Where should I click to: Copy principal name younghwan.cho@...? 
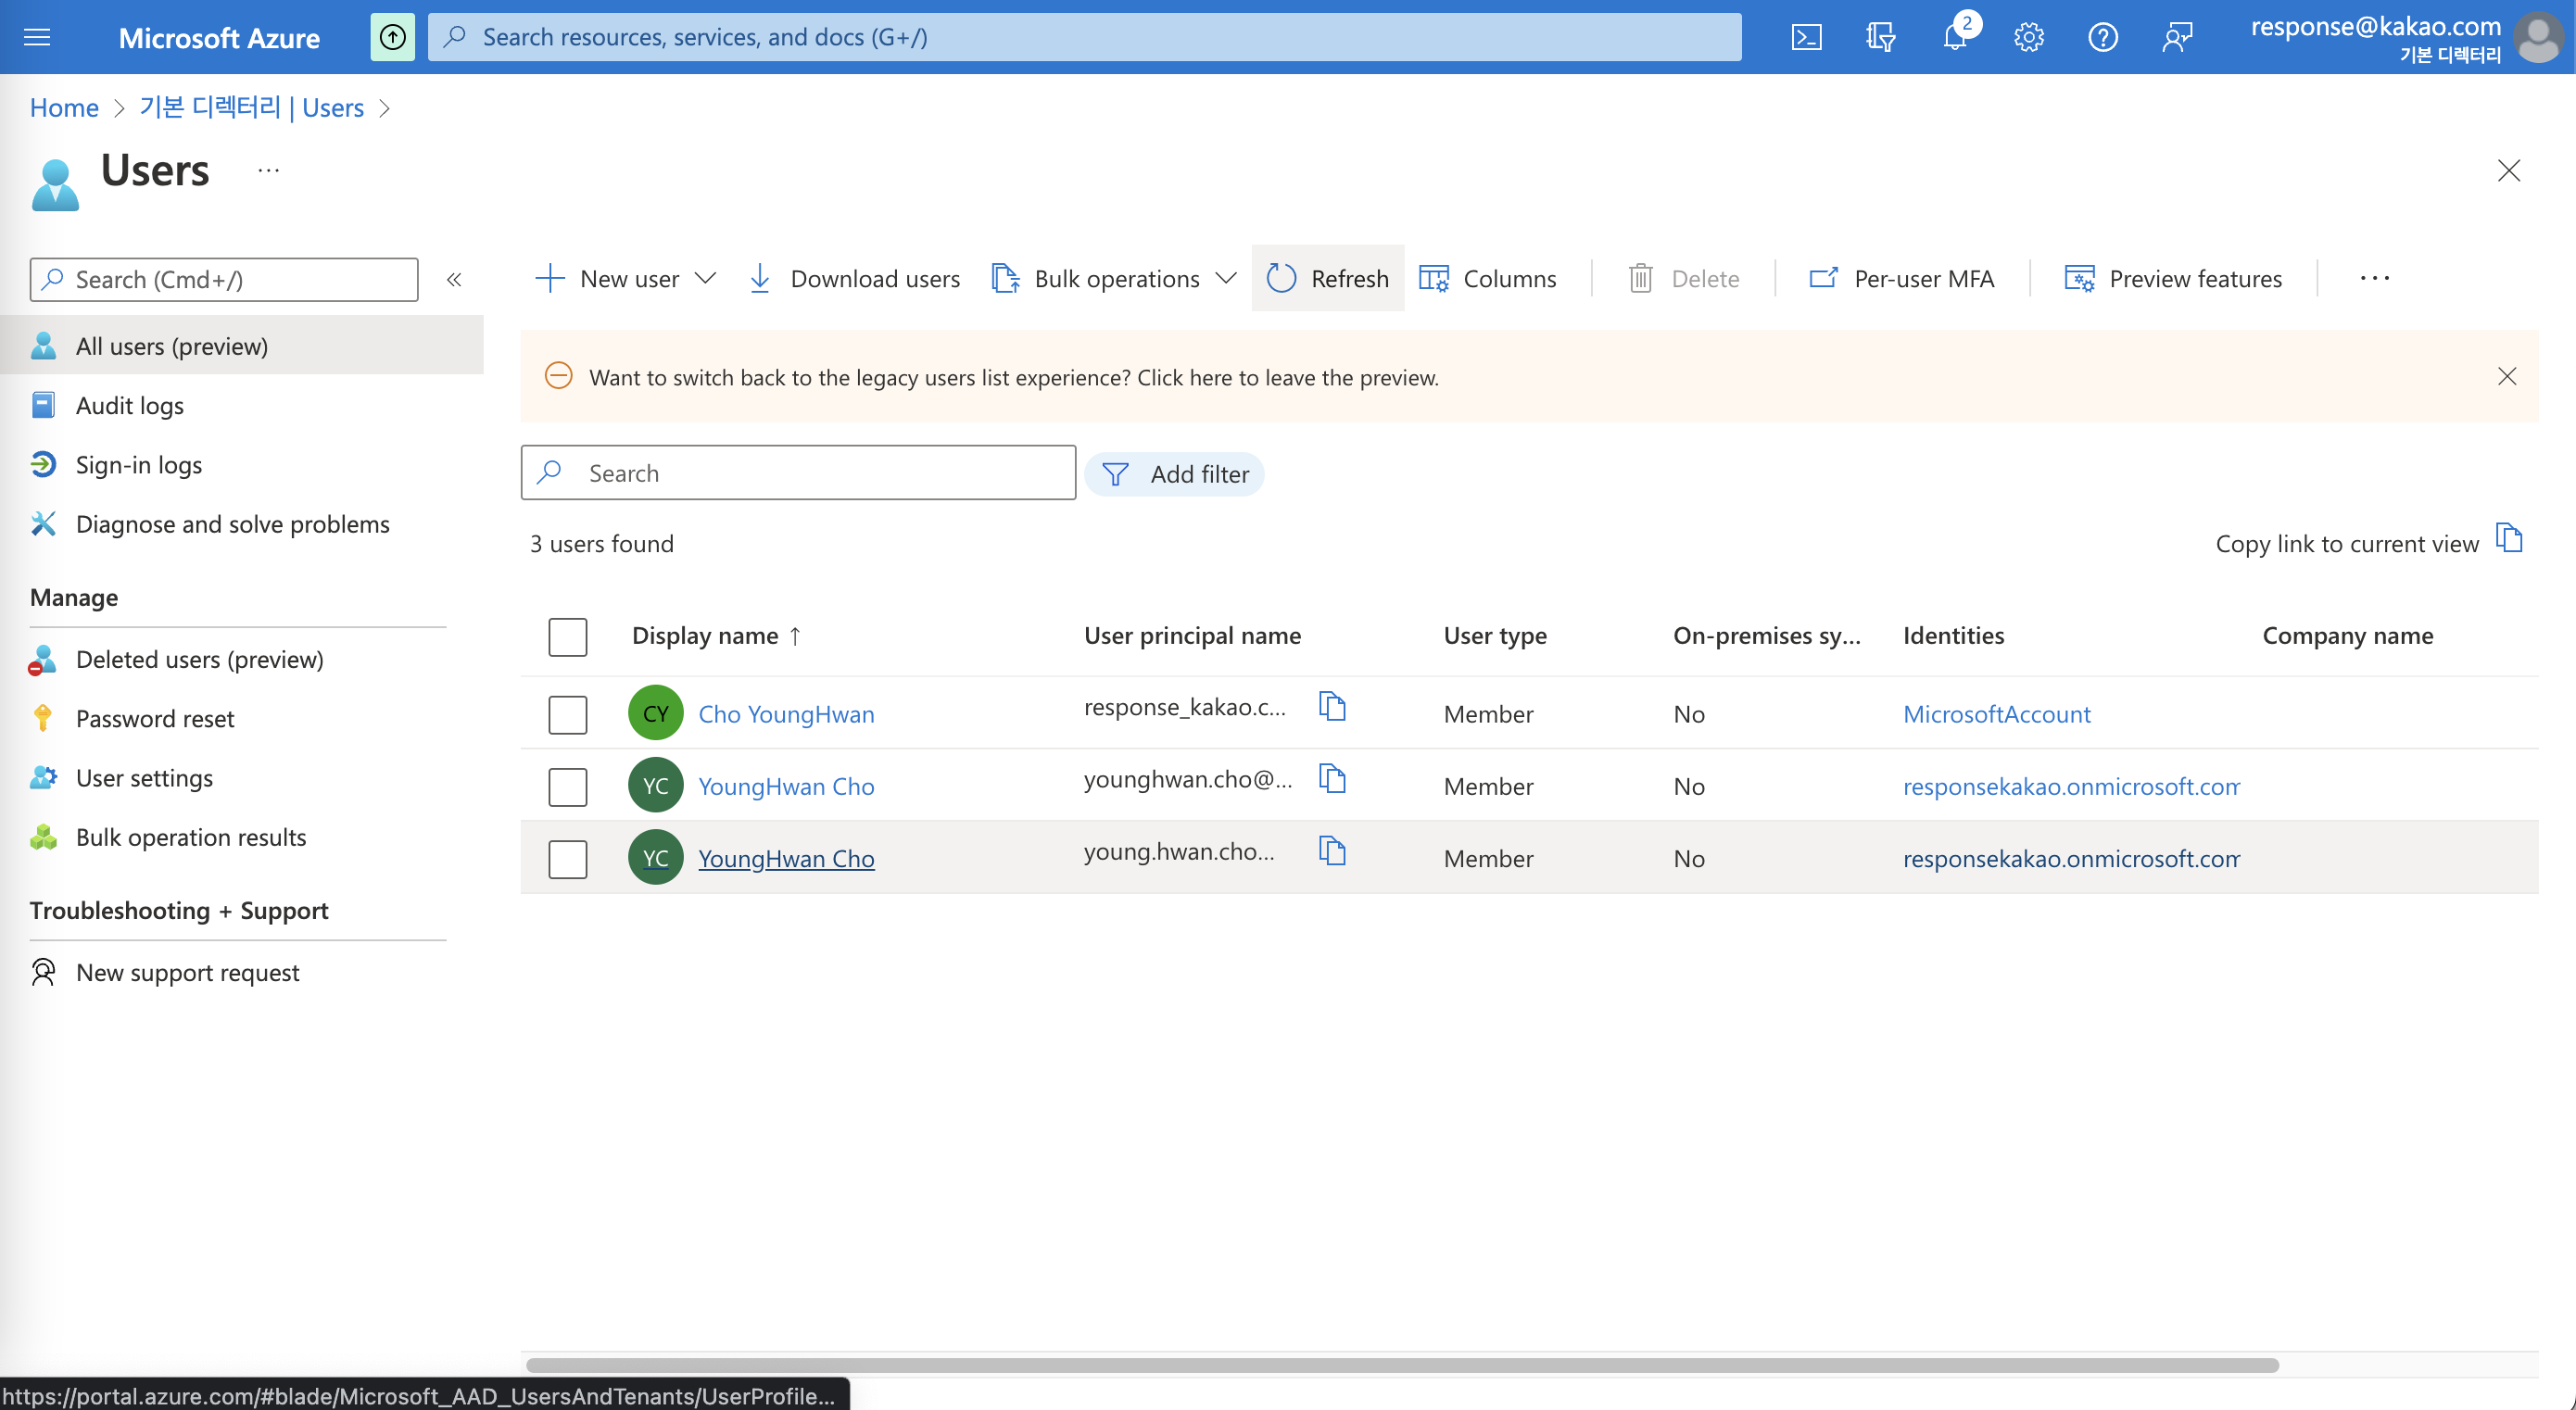(1332, 778)
